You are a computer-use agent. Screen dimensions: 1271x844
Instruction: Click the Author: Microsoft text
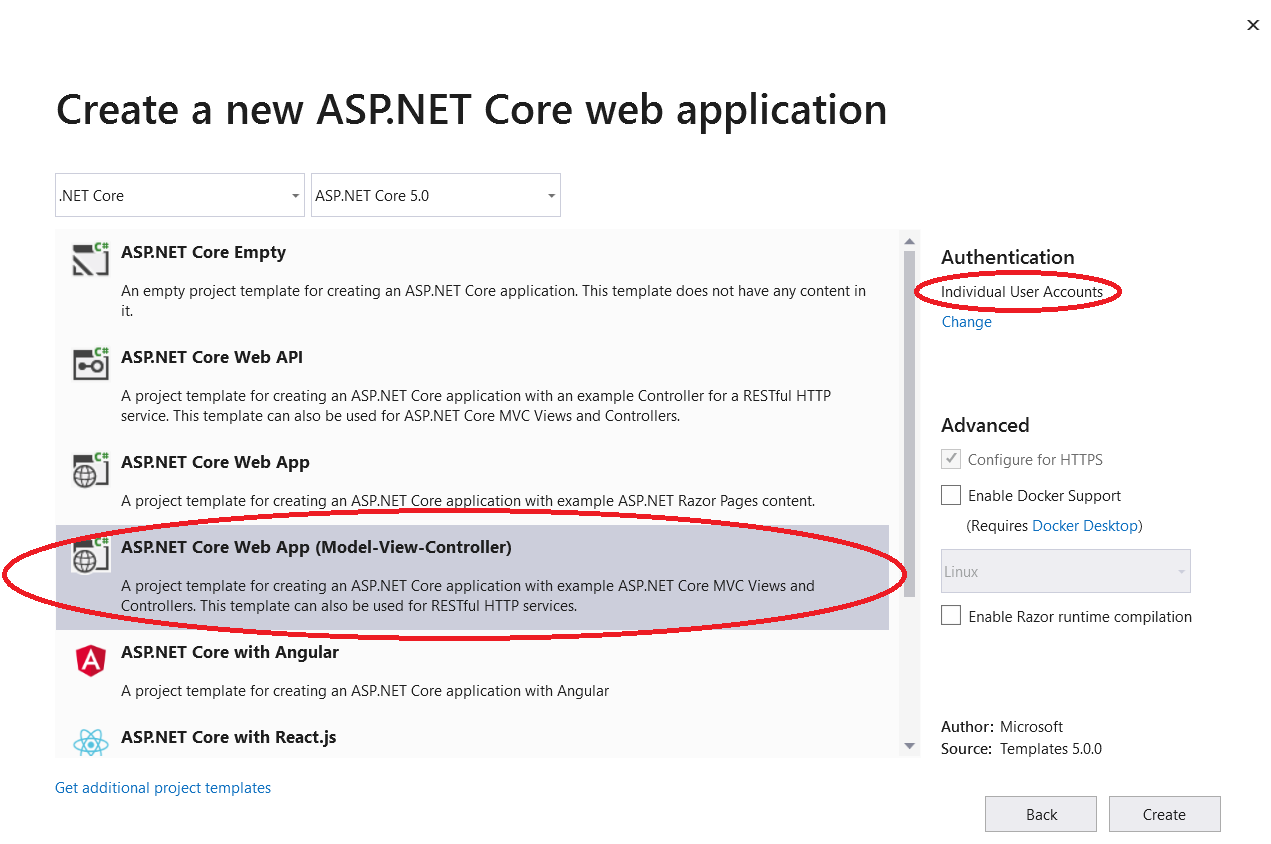point(1002,727)
